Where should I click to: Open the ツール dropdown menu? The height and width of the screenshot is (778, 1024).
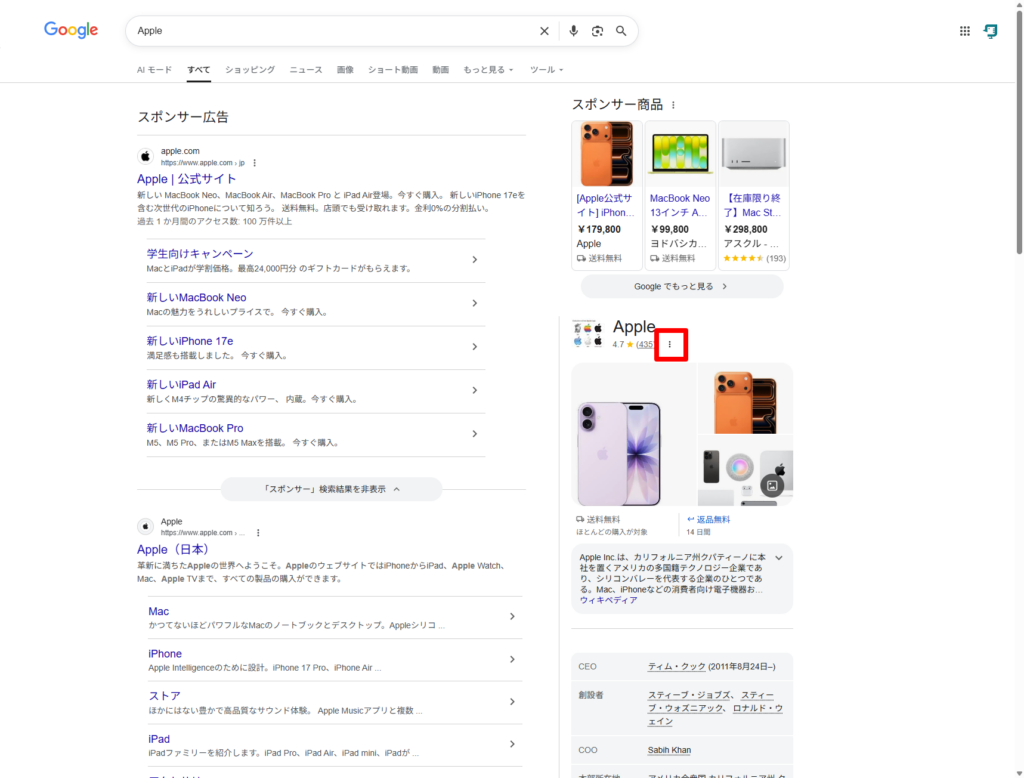click(x=546, y=70)
